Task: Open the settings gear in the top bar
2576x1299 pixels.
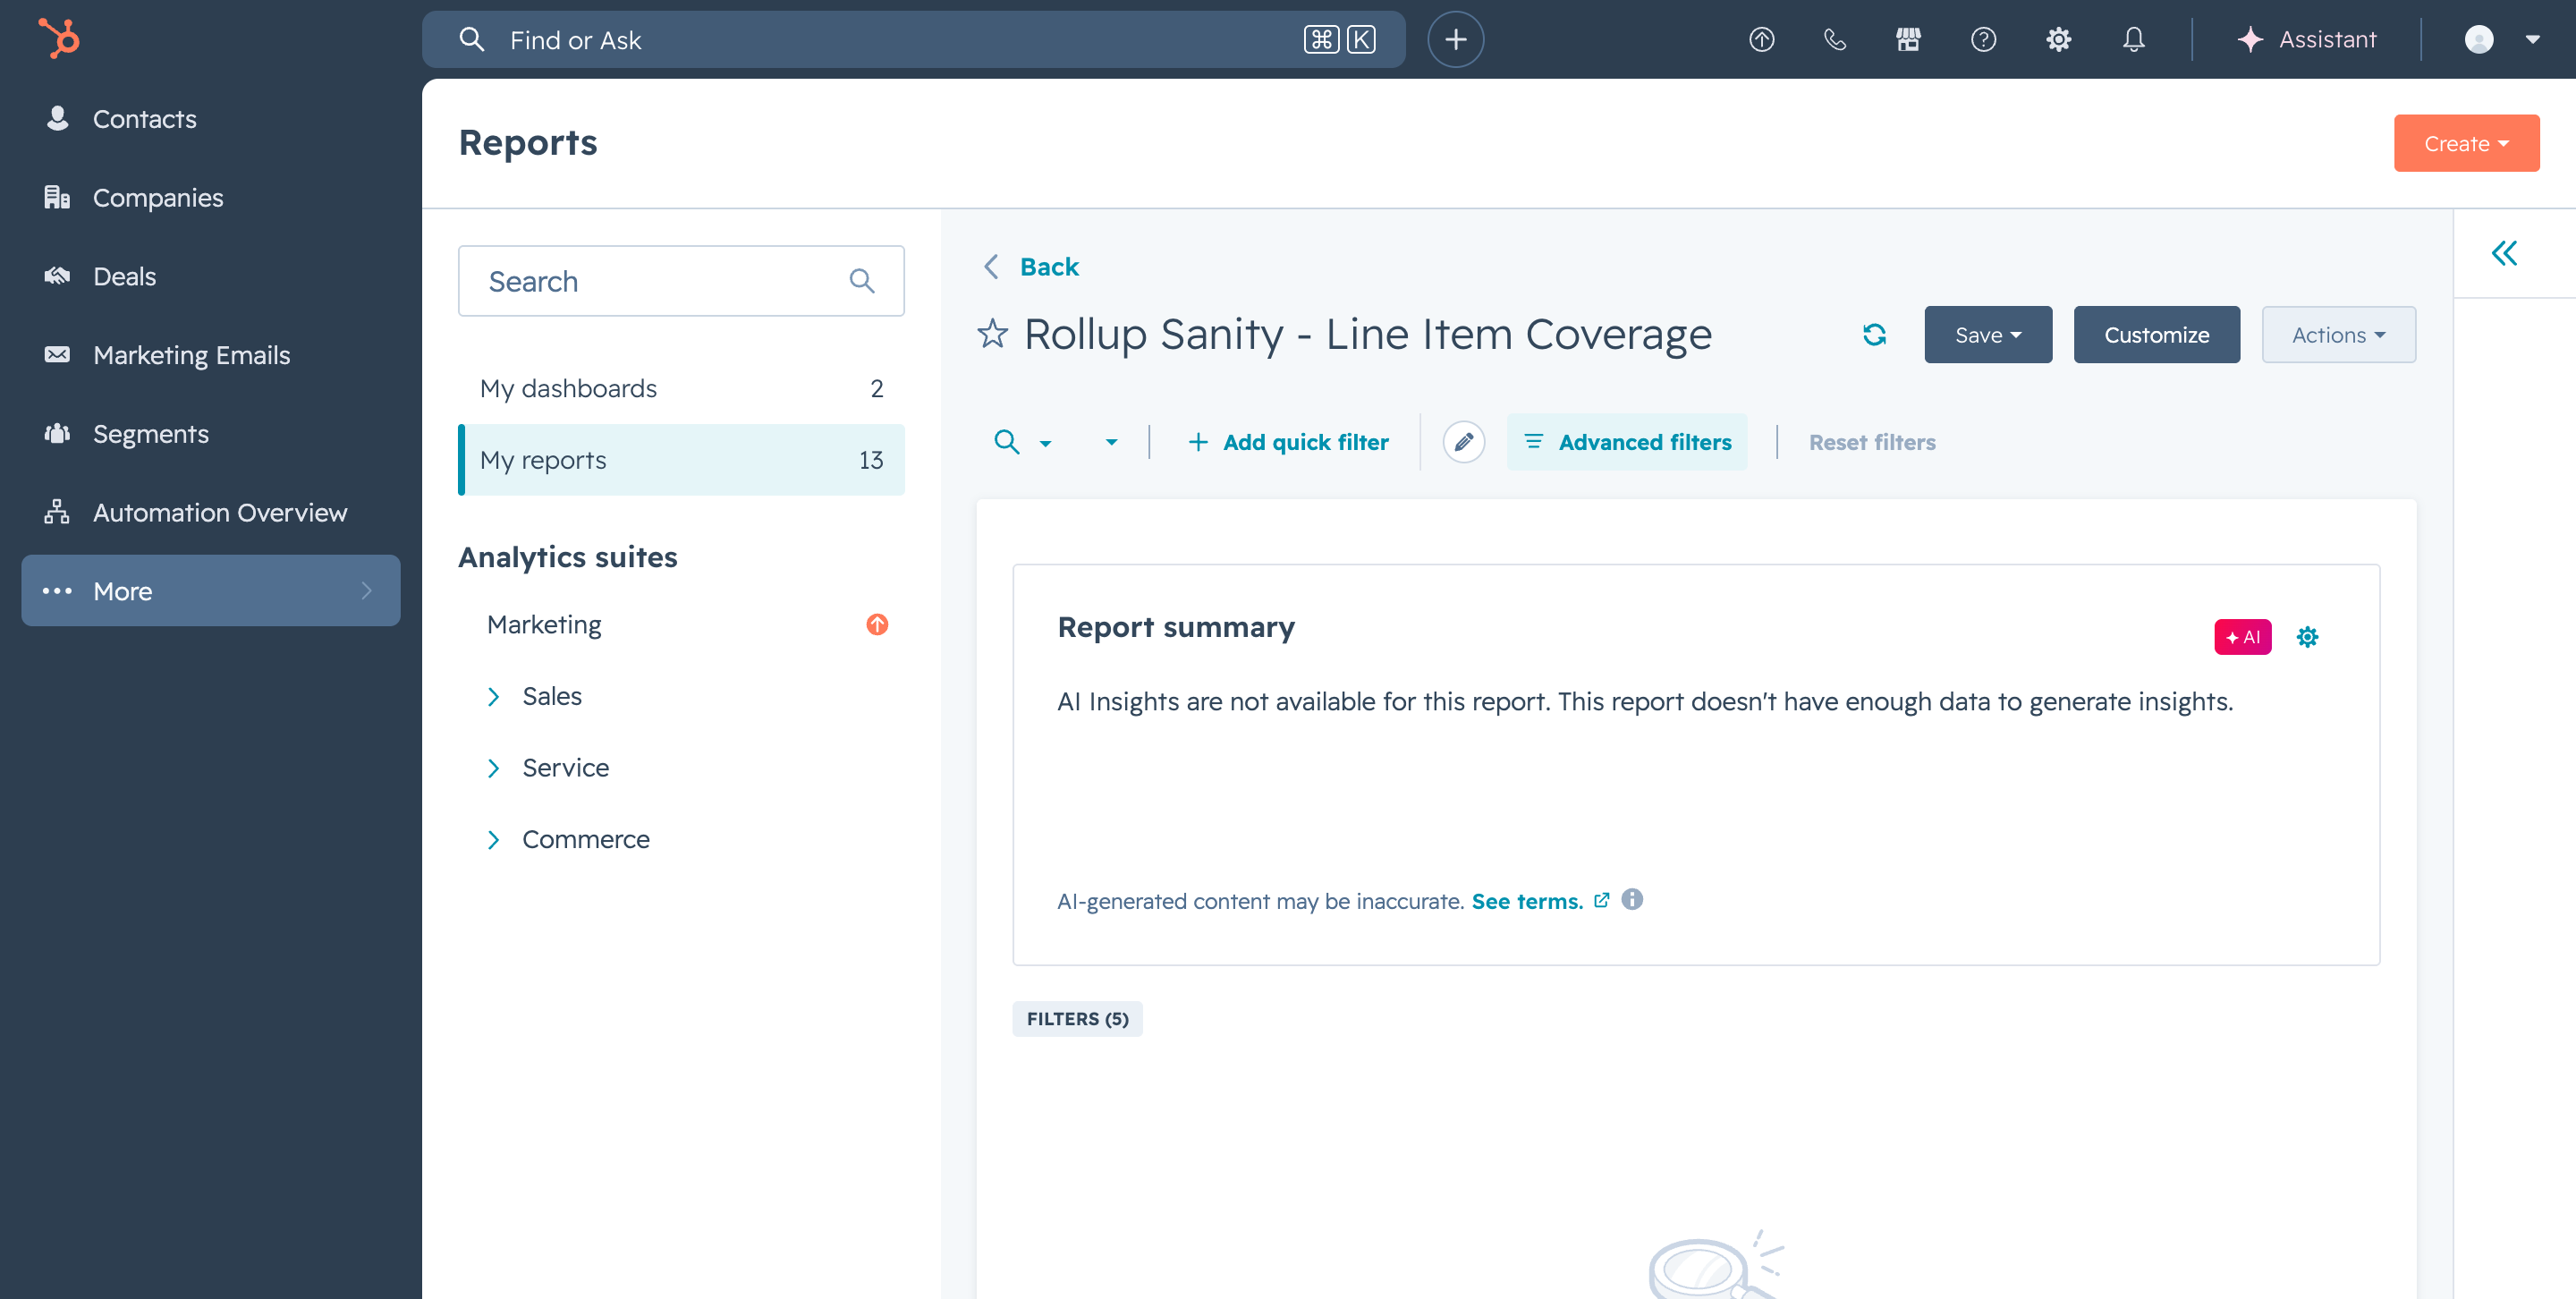Action: point(2058,40)
